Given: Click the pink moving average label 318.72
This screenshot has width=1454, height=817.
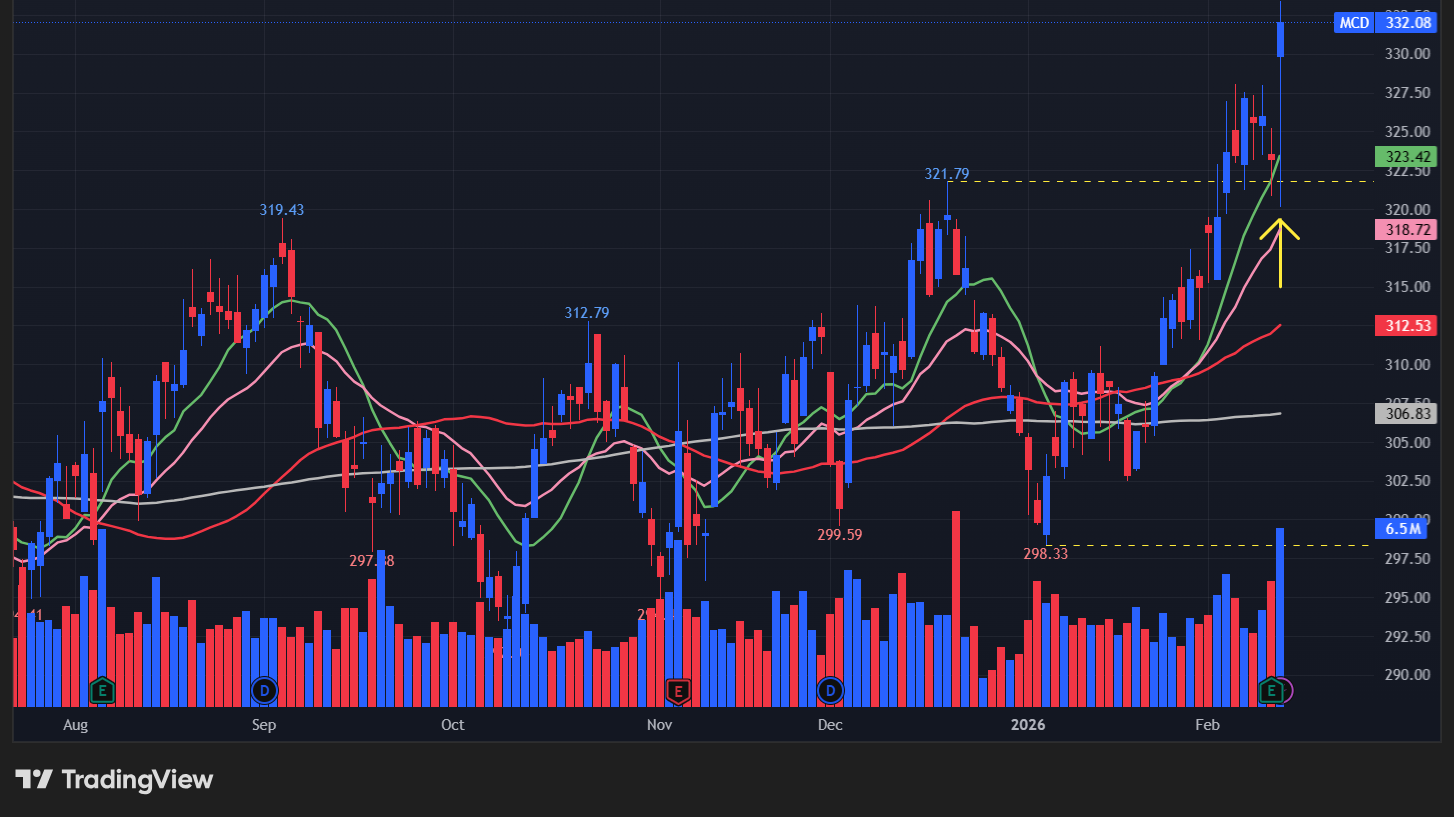Looking at the screenshot, I should coord(1406,229).
